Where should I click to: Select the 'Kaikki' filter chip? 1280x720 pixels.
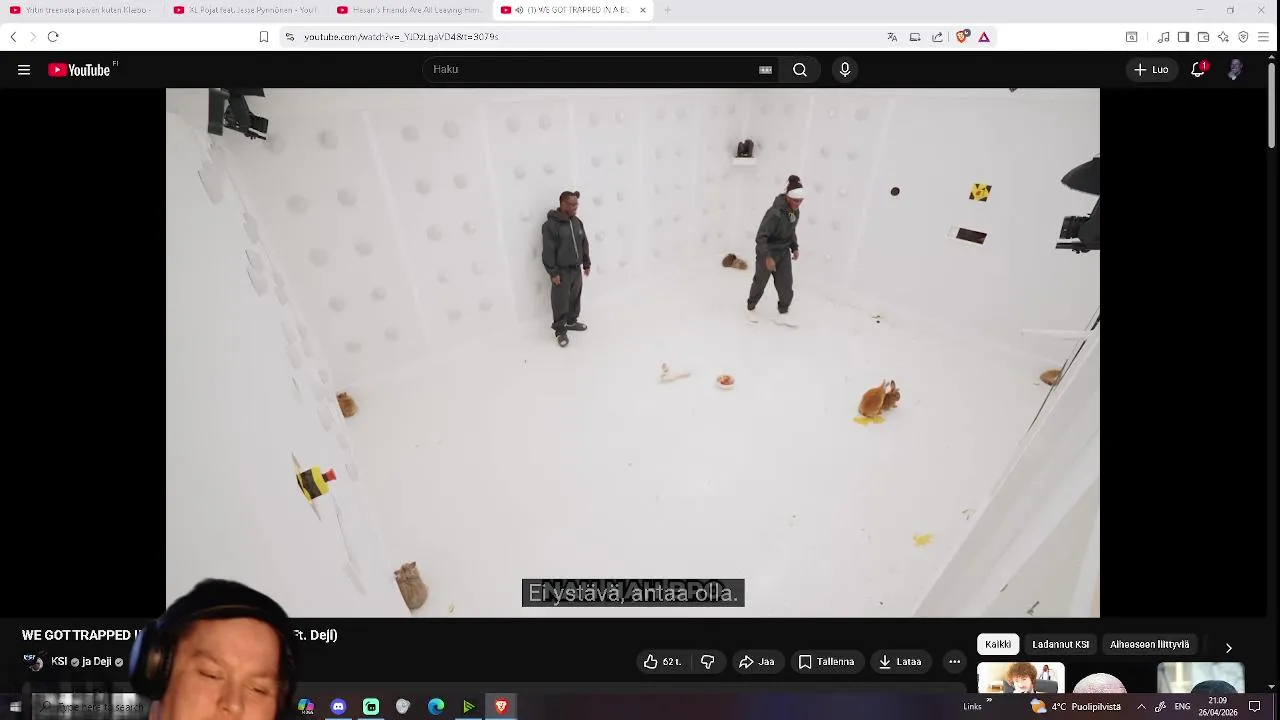click(x=998, y=645)
